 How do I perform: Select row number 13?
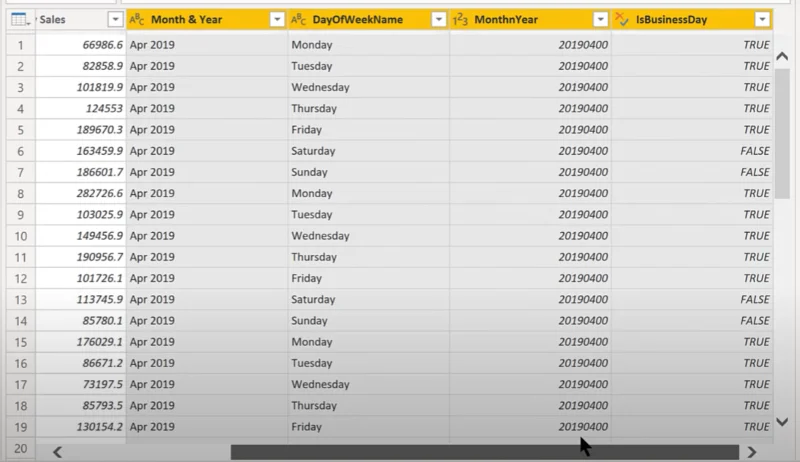[x=20, y=299]
